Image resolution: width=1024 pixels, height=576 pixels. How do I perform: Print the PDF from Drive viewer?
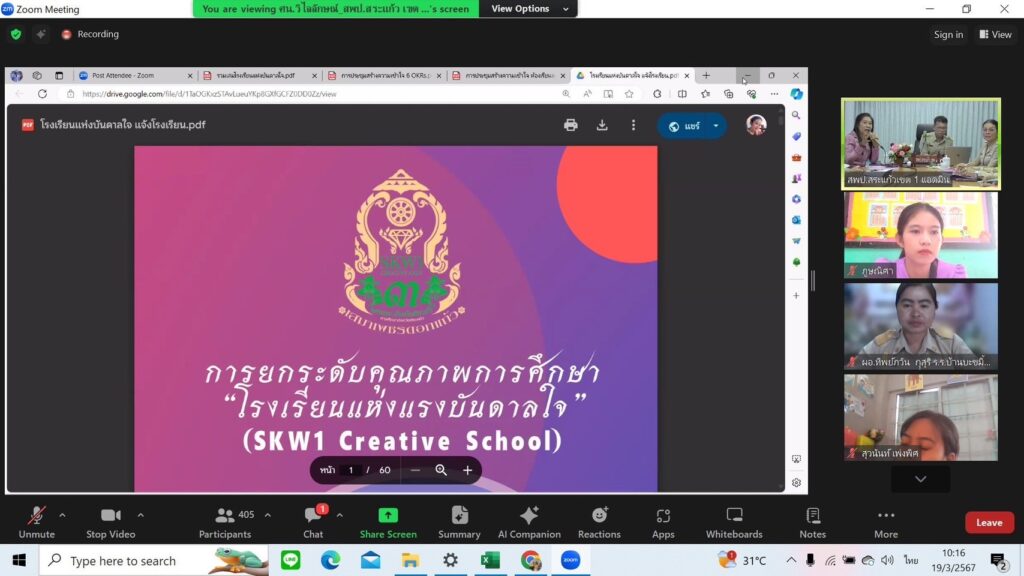pyautogui.click(x=571, y=125)
